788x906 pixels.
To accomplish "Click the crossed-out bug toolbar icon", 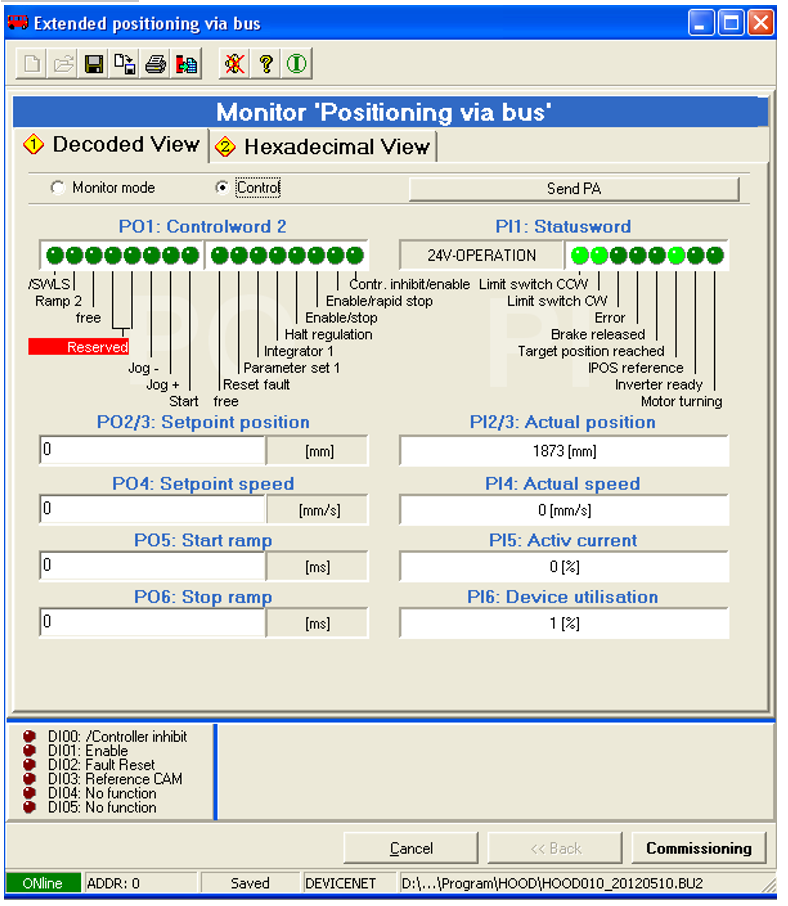I will pyautogui.click(x=235, y=65).
